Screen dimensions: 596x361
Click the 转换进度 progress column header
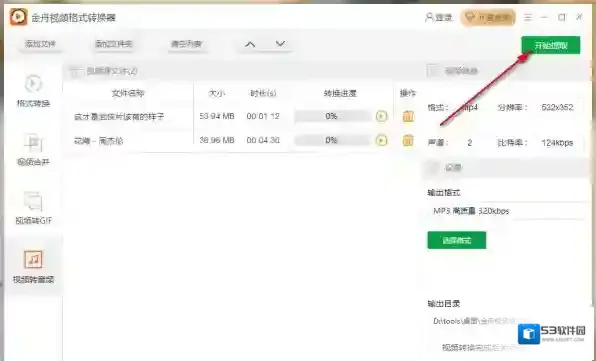point(340,93)
